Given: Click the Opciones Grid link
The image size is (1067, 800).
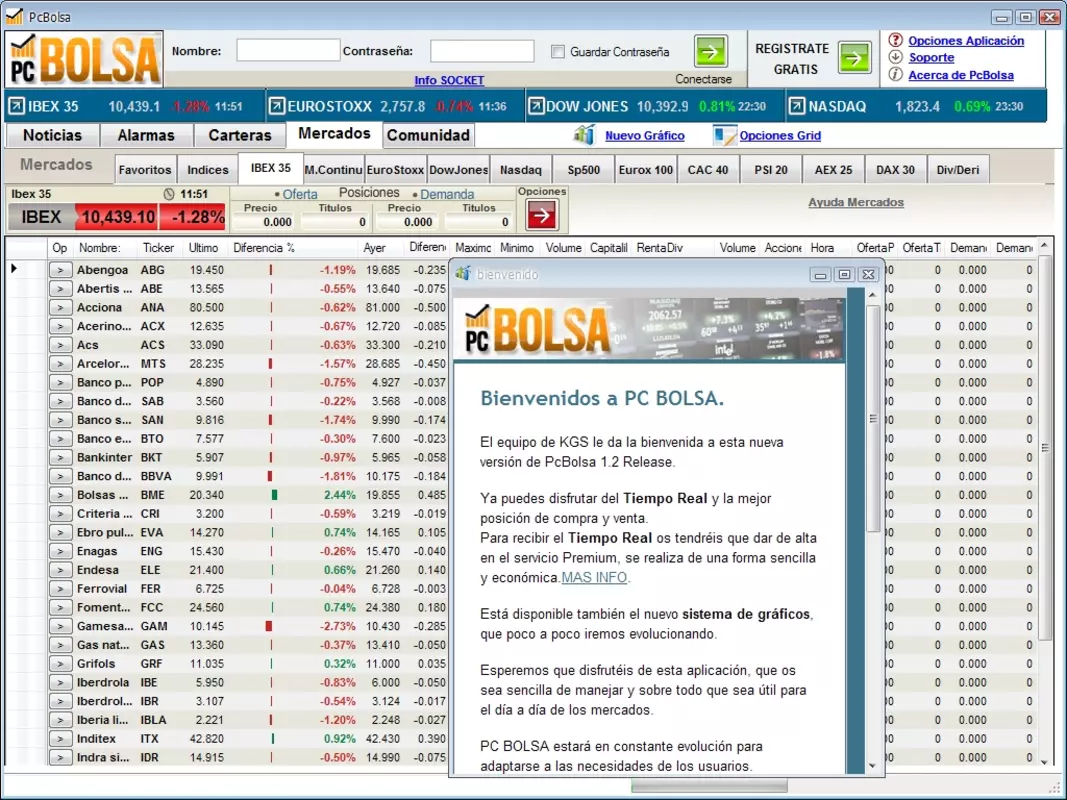Looking at the screenshot, I should tap(780, 135).
